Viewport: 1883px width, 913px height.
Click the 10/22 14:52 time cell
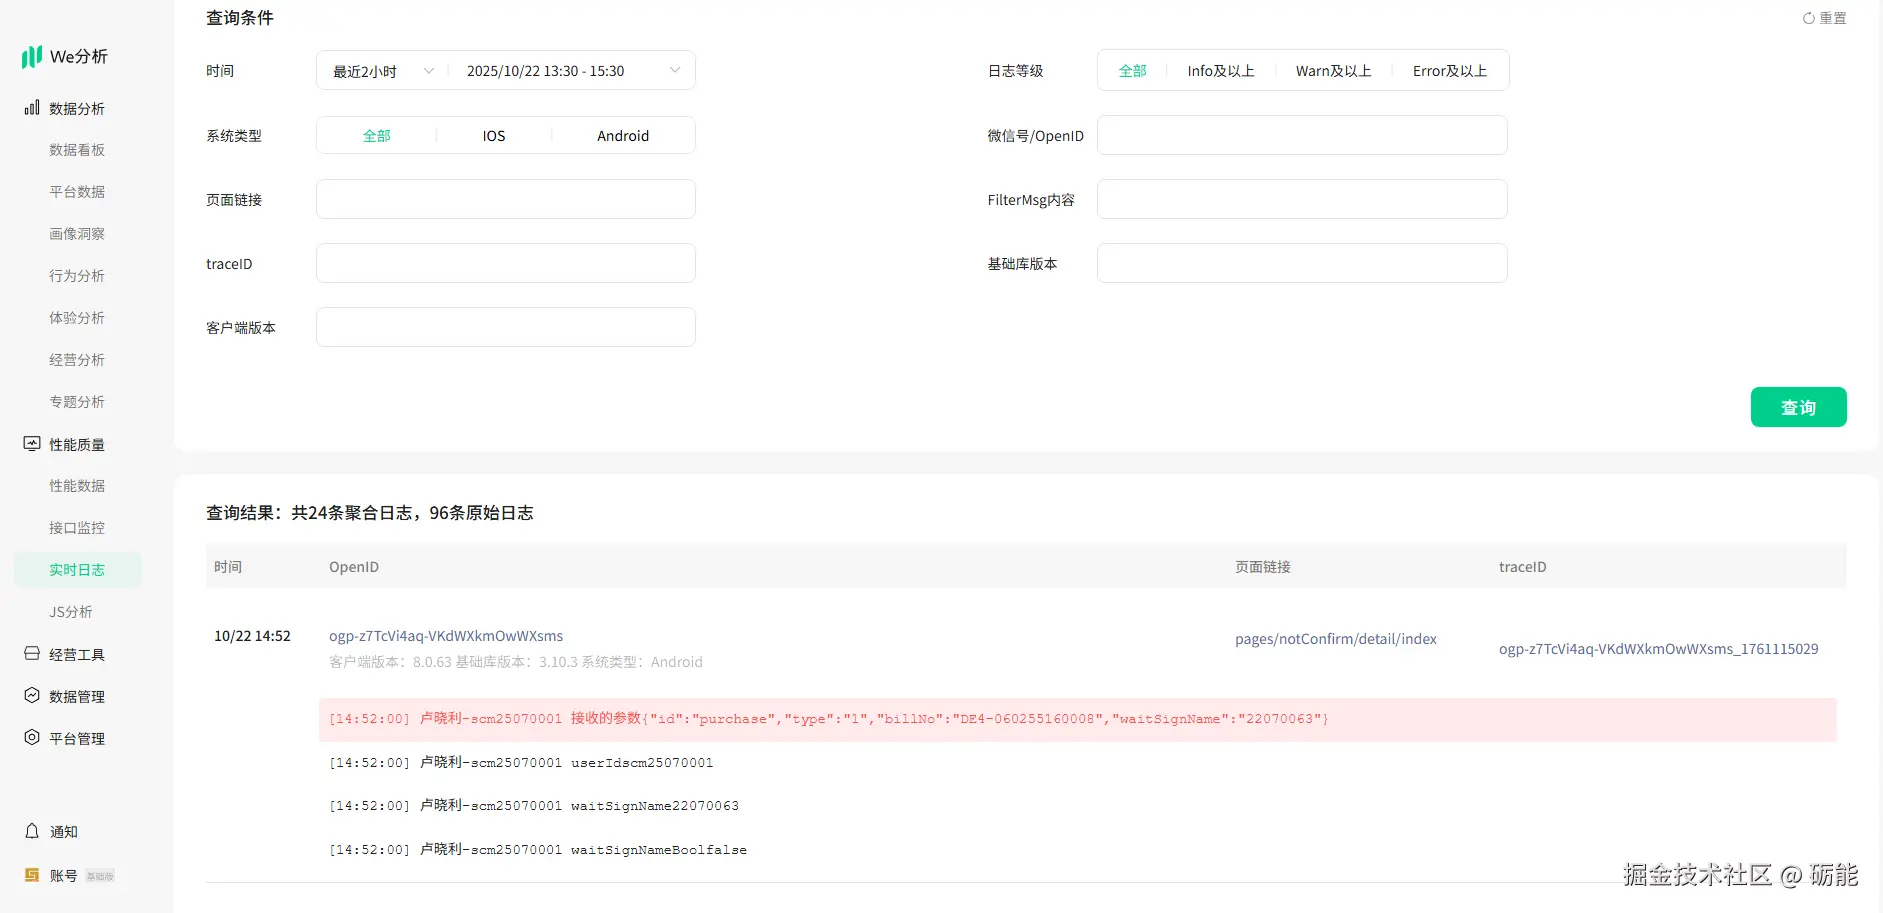(x=252, y=636)
